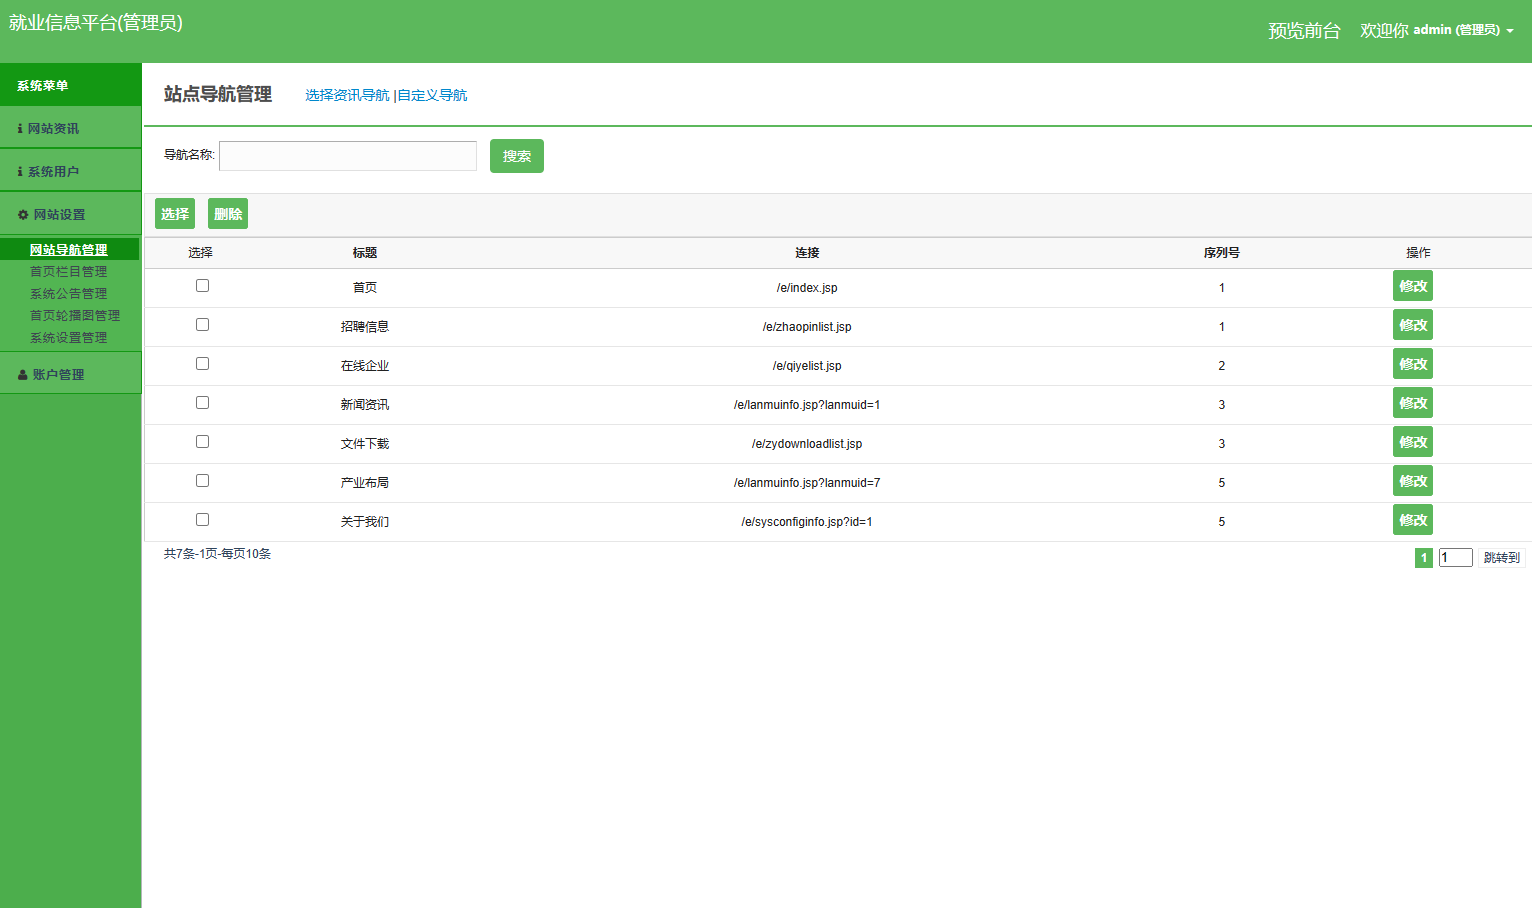Click the 跳转到 page jump button
This screenshot has height=908, width=1532.
click(1501, 558)
